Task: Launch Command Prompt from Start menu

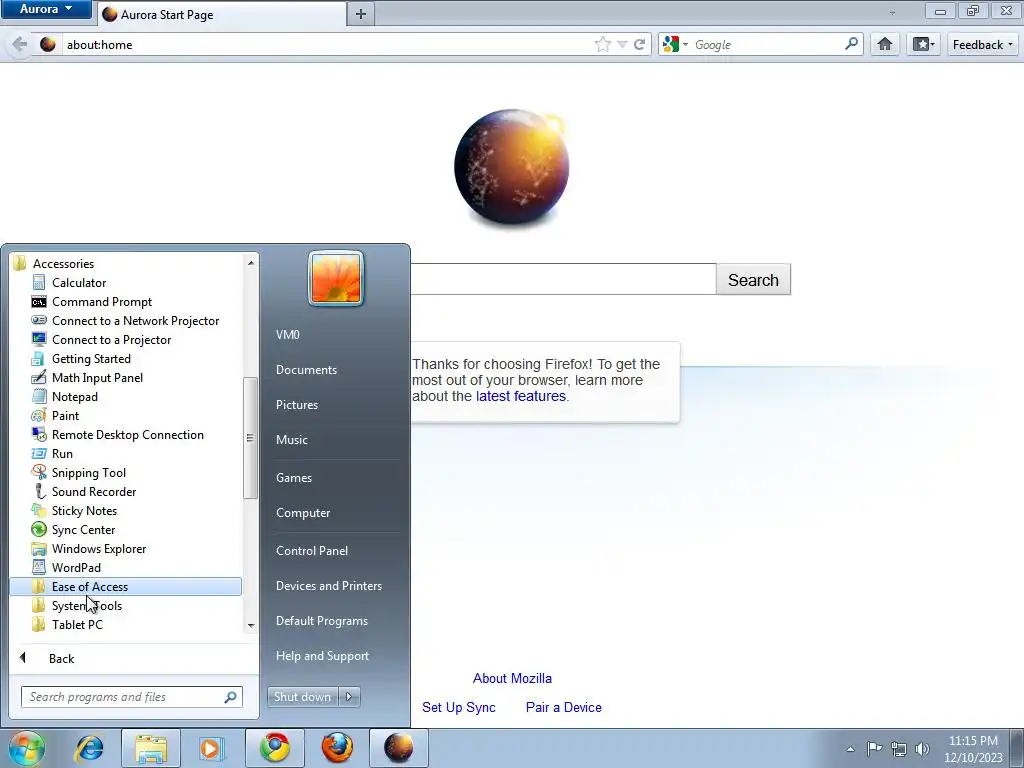Action: 101,302
